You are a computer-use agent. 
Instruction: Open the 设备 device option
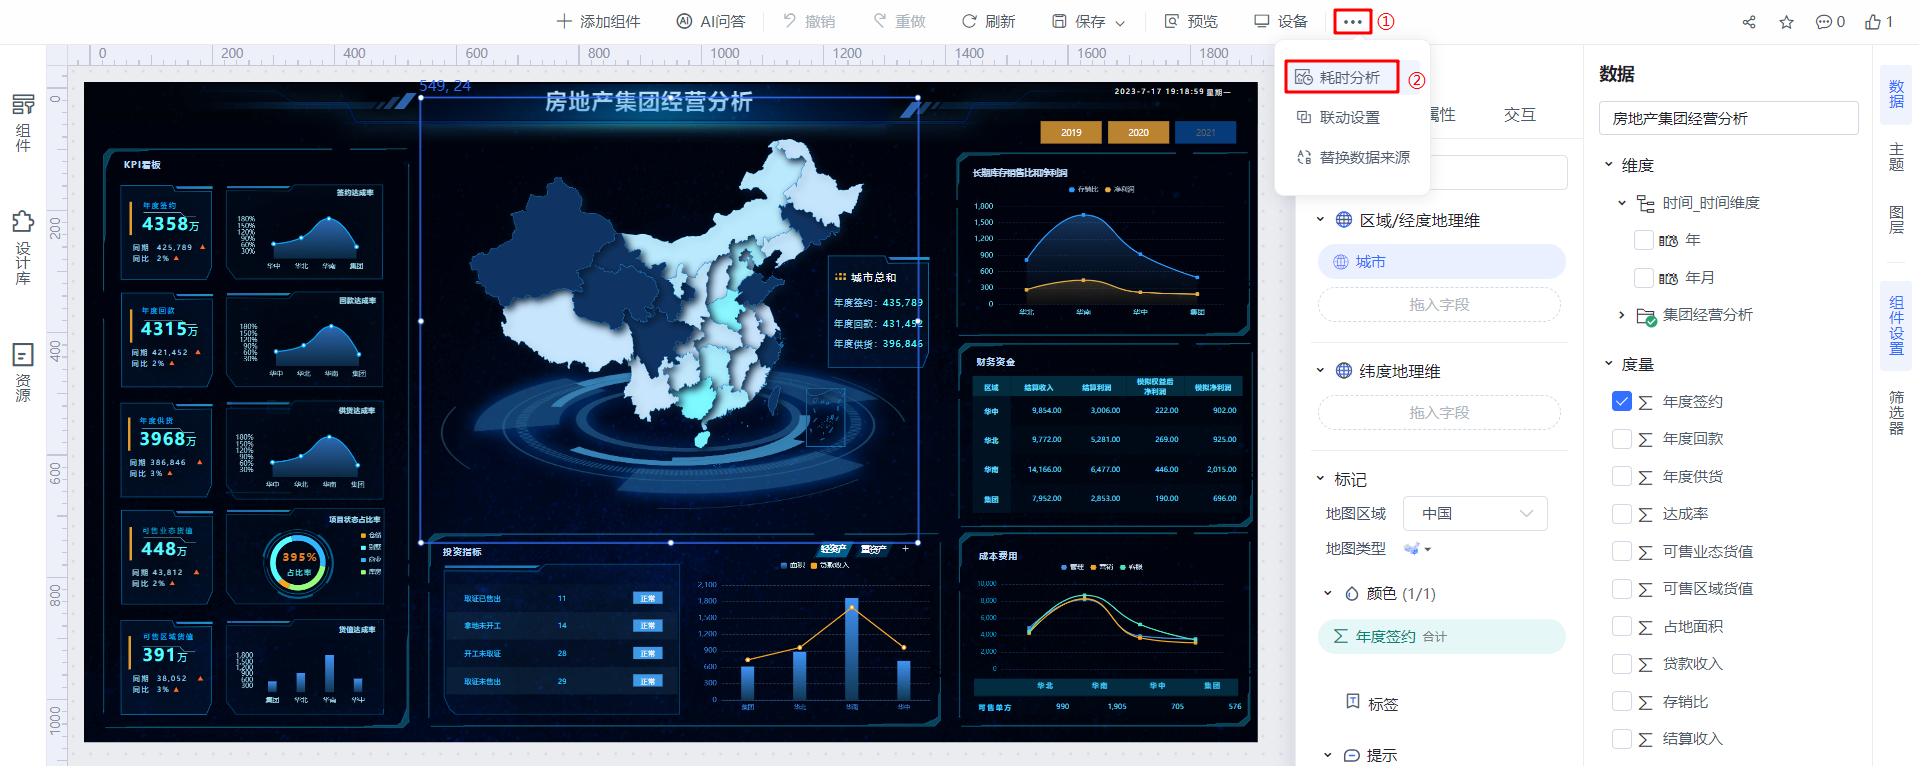click(1281, 21)
